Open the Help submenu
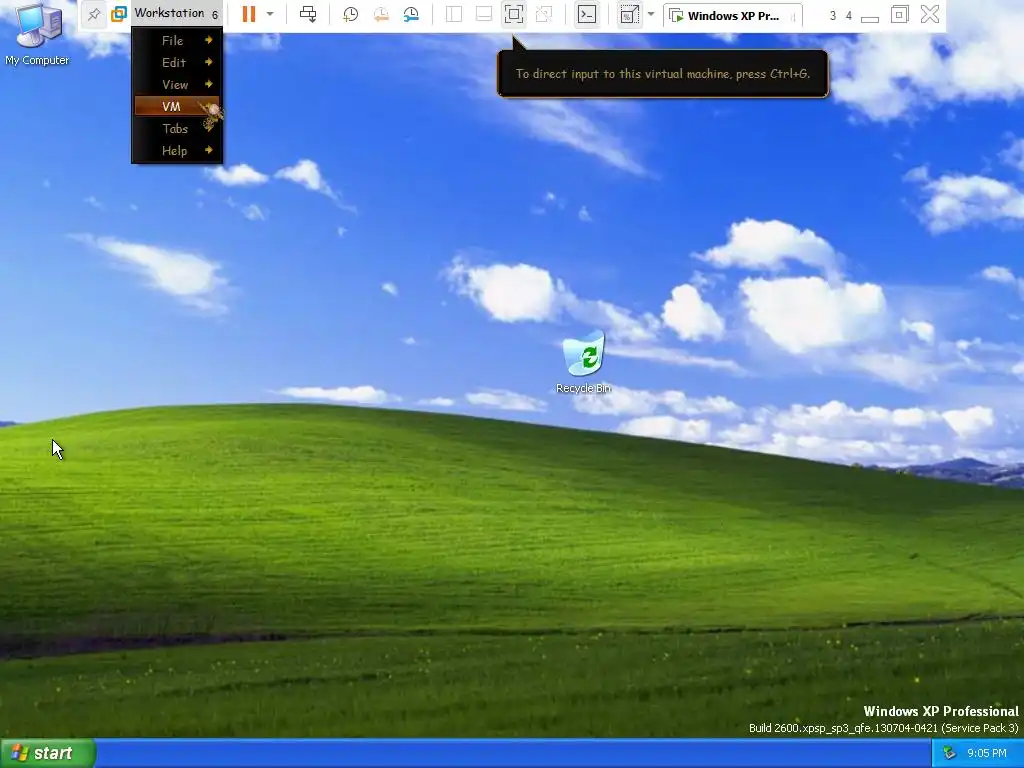Viewport: 1024px width, 768px height. tap(177, 151)
